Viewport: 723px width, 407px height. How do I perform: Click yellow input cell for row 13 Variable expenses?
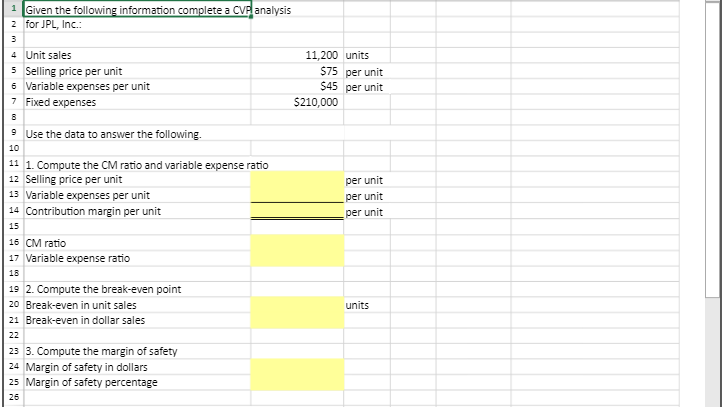(297, 195)
